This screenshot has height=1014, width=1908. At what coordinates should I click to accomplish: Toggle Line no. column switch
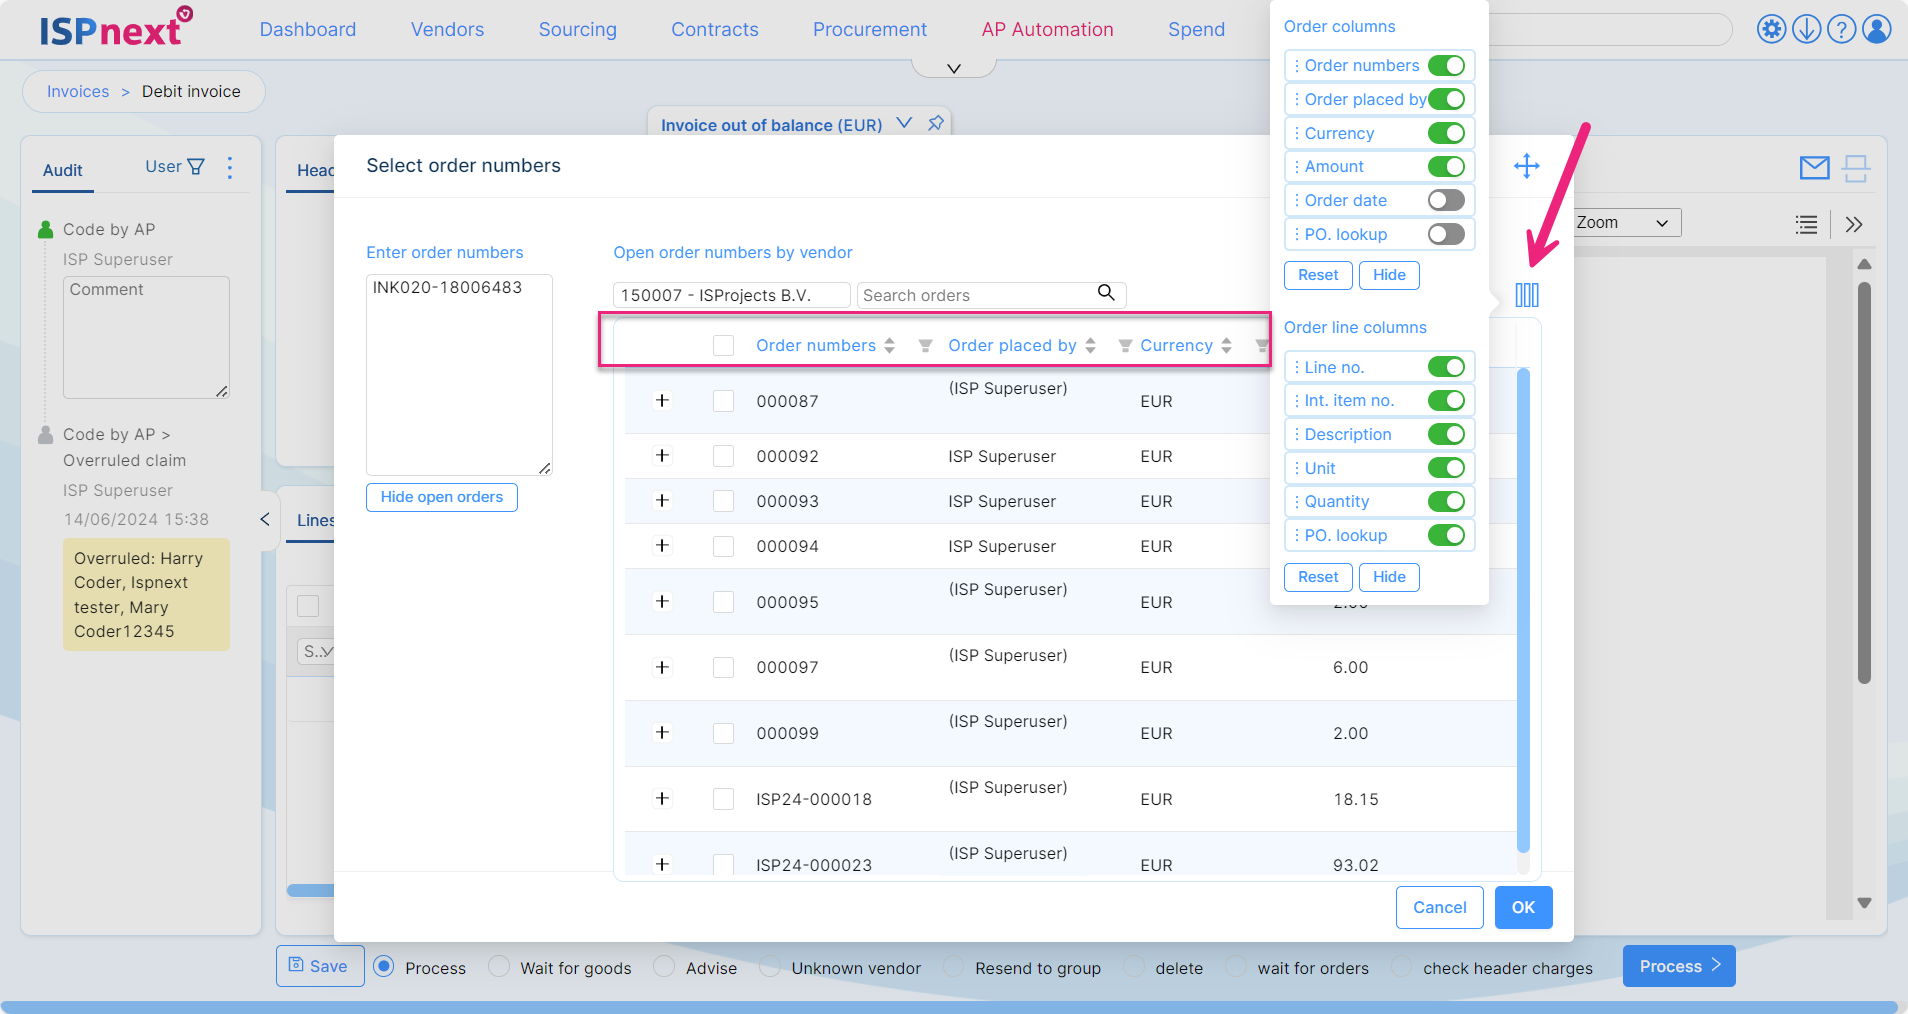[x=1446, y=367]
